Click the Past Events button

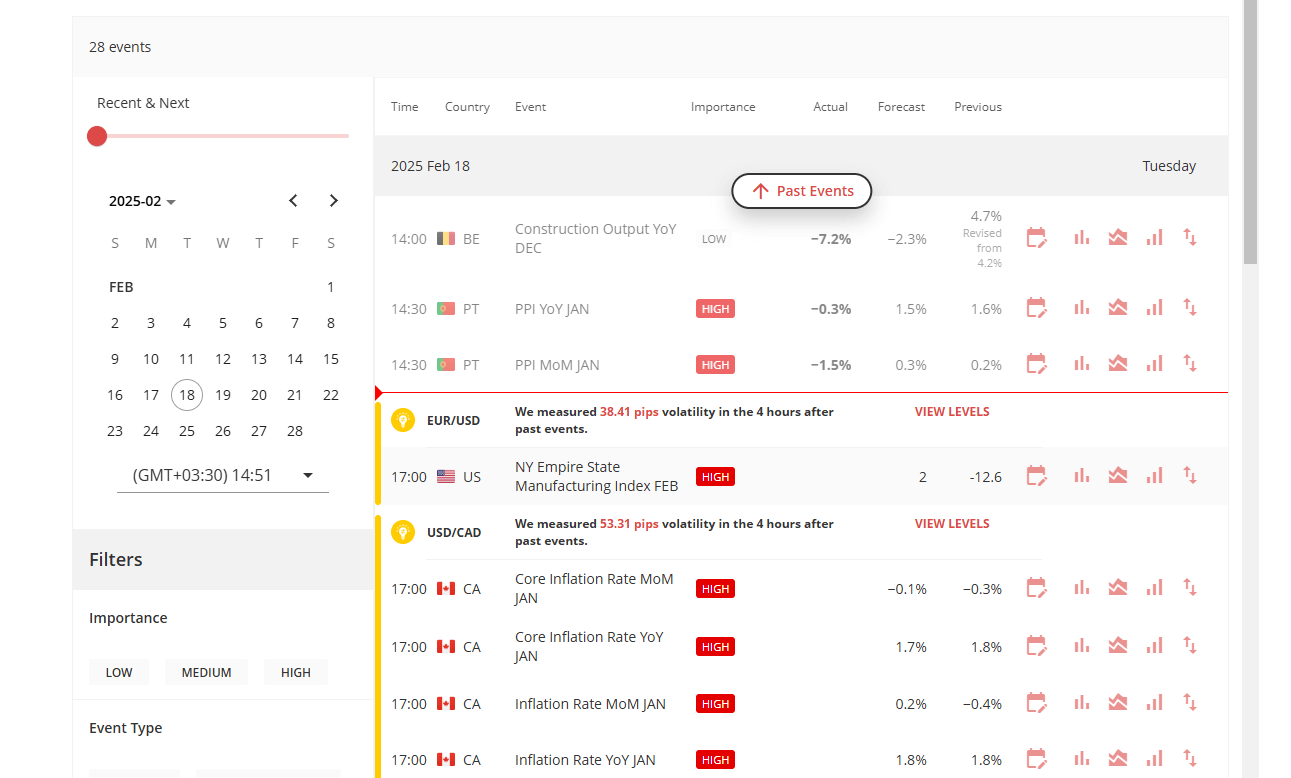click(x=801, y=191)
